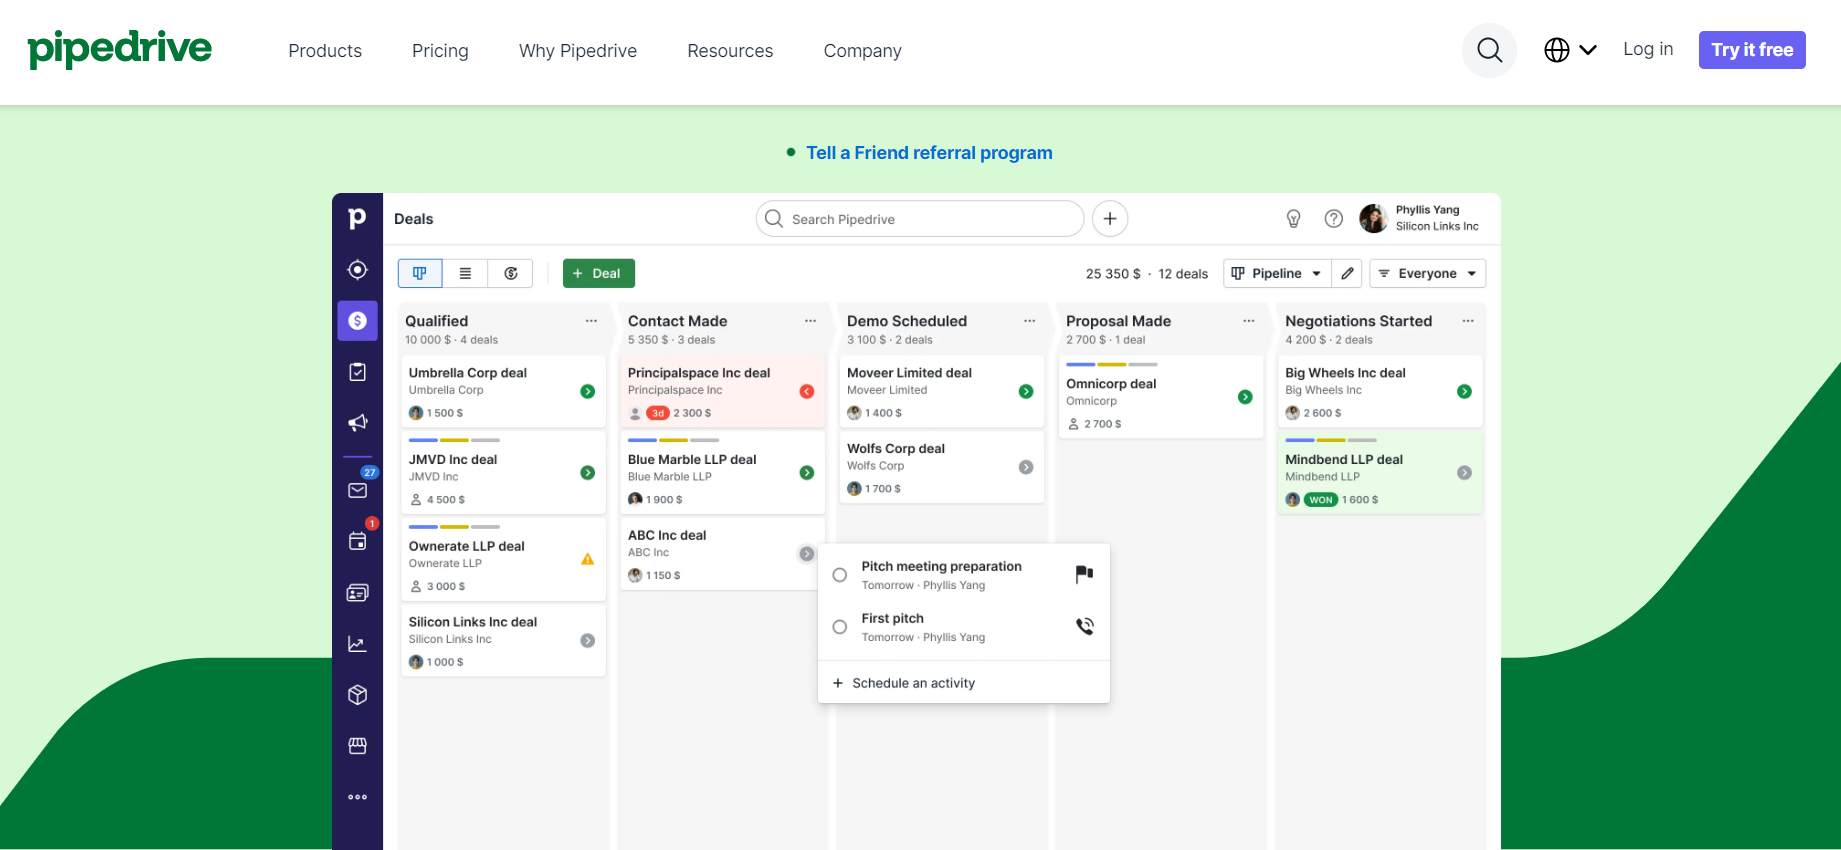The image size is (1841, 850).
Task: Open the Insights chart icon in sidebar
Action: click(357, 644)
